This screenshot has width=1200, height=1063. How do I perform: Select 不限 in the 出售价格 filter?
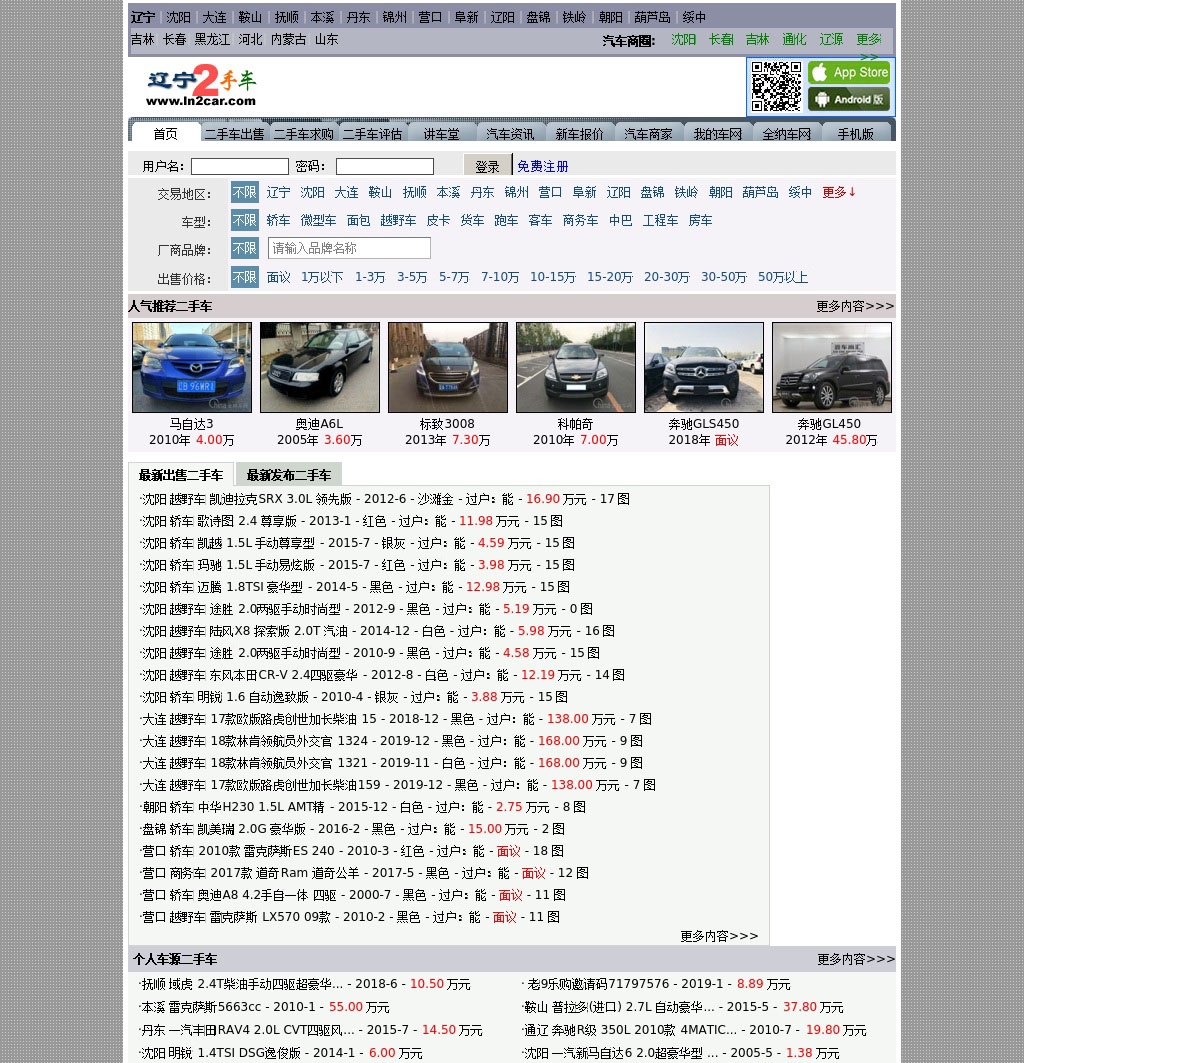pyautogui.click(x=244, y=278)
